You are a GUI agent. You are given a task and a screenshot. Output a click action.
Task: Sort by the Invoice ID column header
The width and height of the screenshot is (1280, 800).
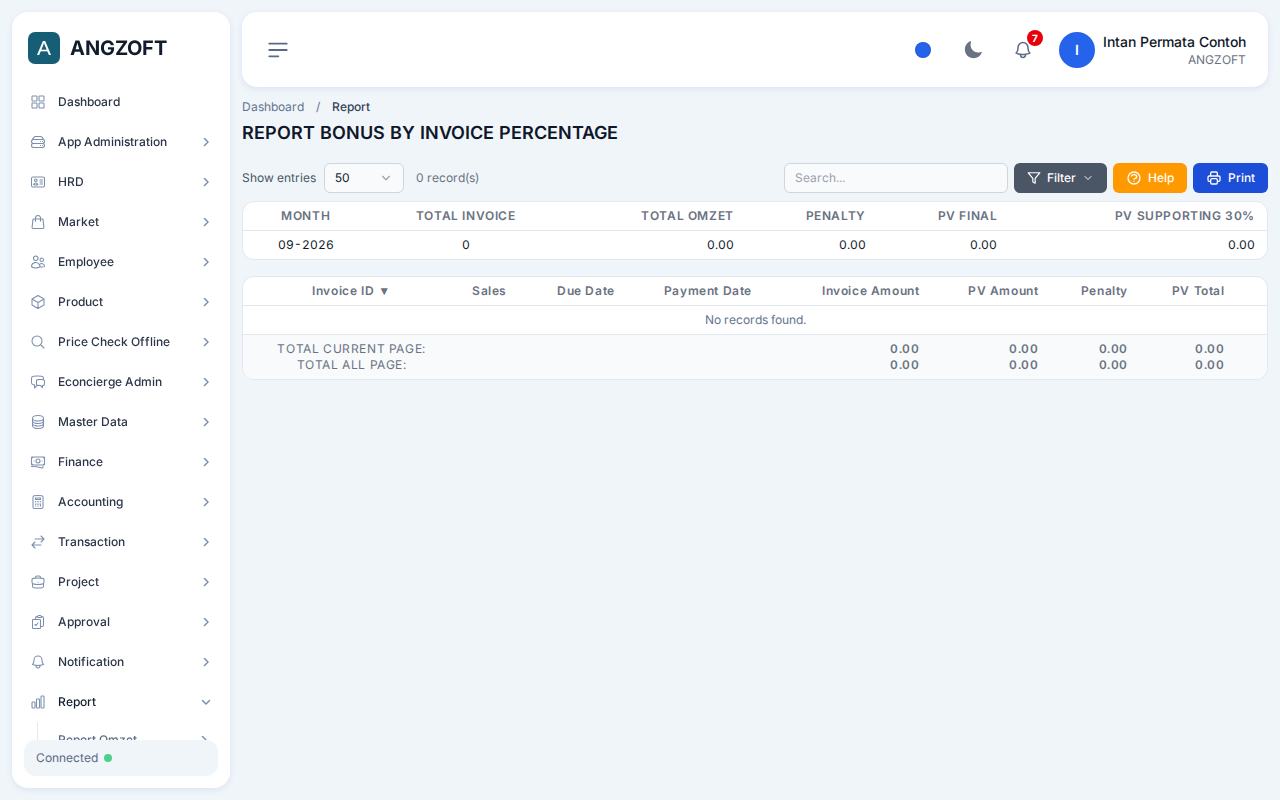[x=350, y=291]
